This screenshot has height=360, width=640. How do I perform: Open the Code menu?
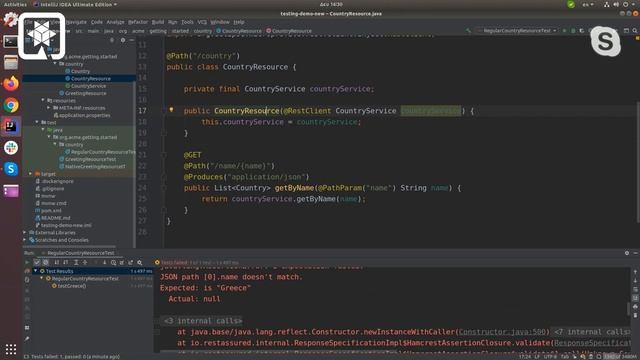pos(97,22)
